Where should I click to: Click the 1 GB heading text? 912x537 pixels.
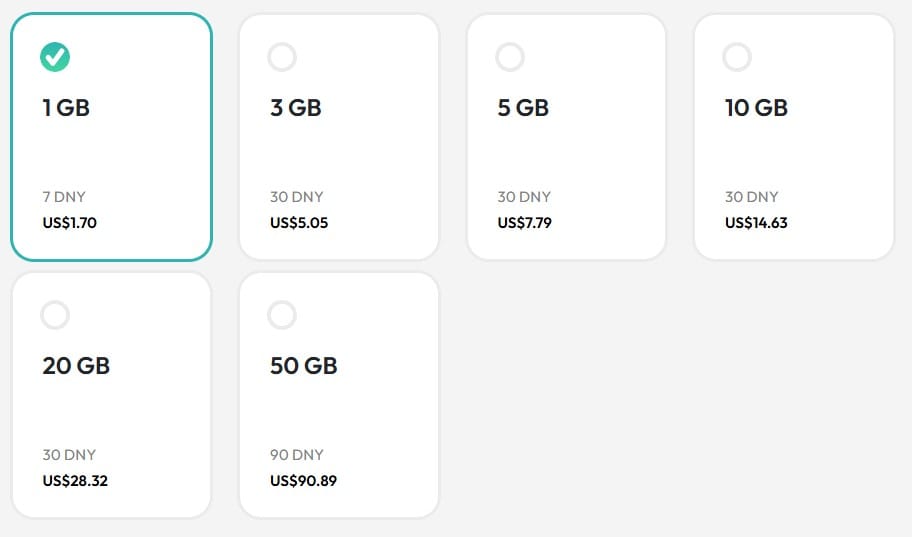tap(66, 108)
